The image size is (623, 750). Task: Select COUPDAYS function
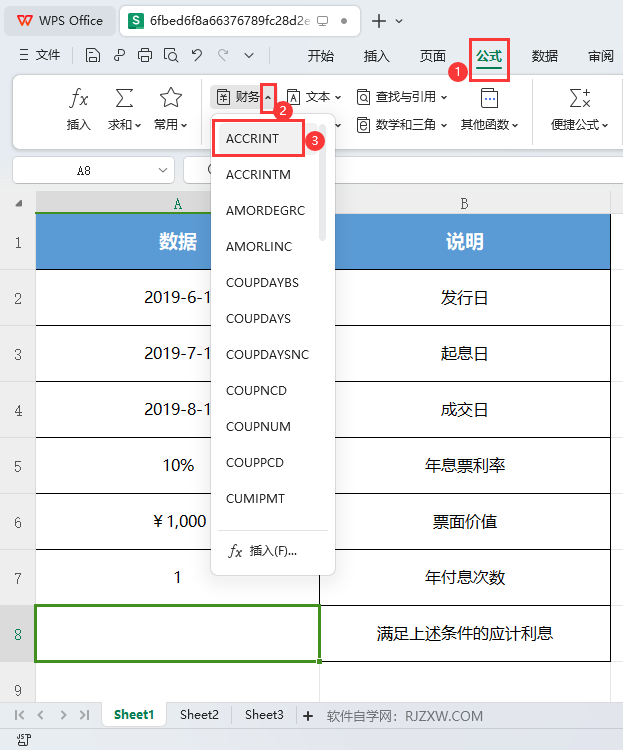point(258,319)
